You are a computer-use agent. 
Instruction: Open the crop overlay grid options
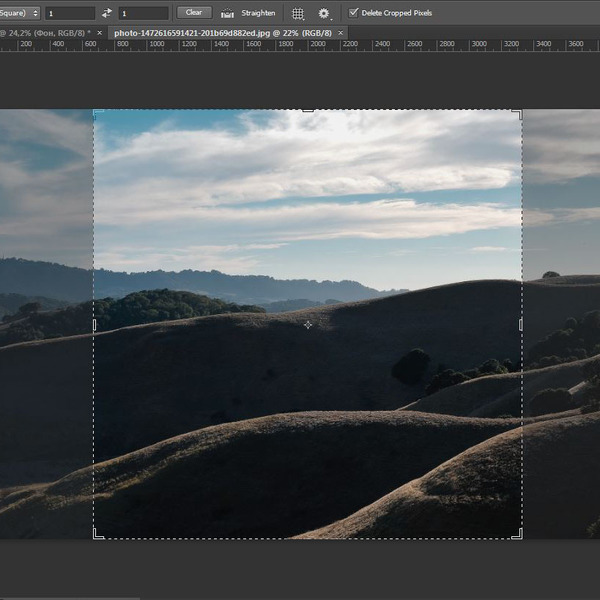pyautogui.click(x=298, y=13)
